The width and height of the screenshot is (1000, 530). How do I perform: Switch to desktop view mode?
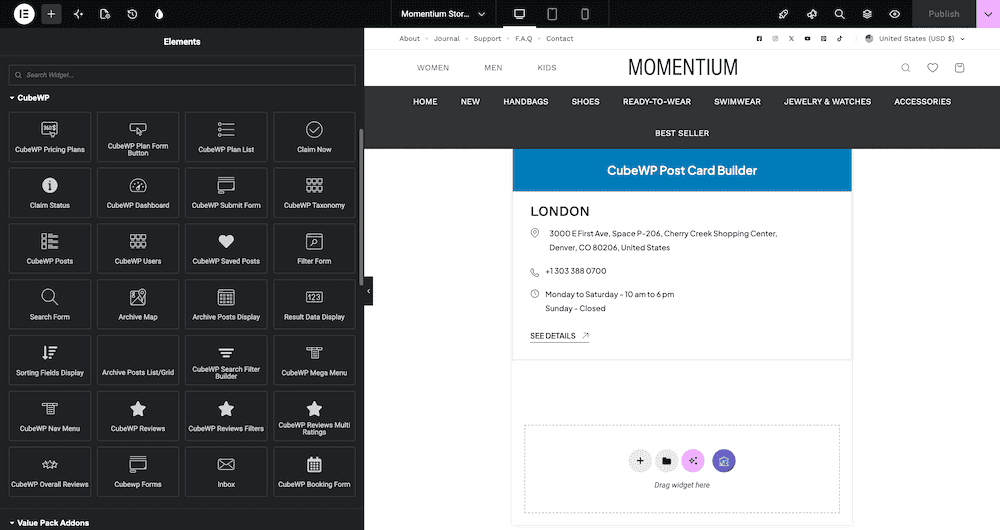pos(519,13)
